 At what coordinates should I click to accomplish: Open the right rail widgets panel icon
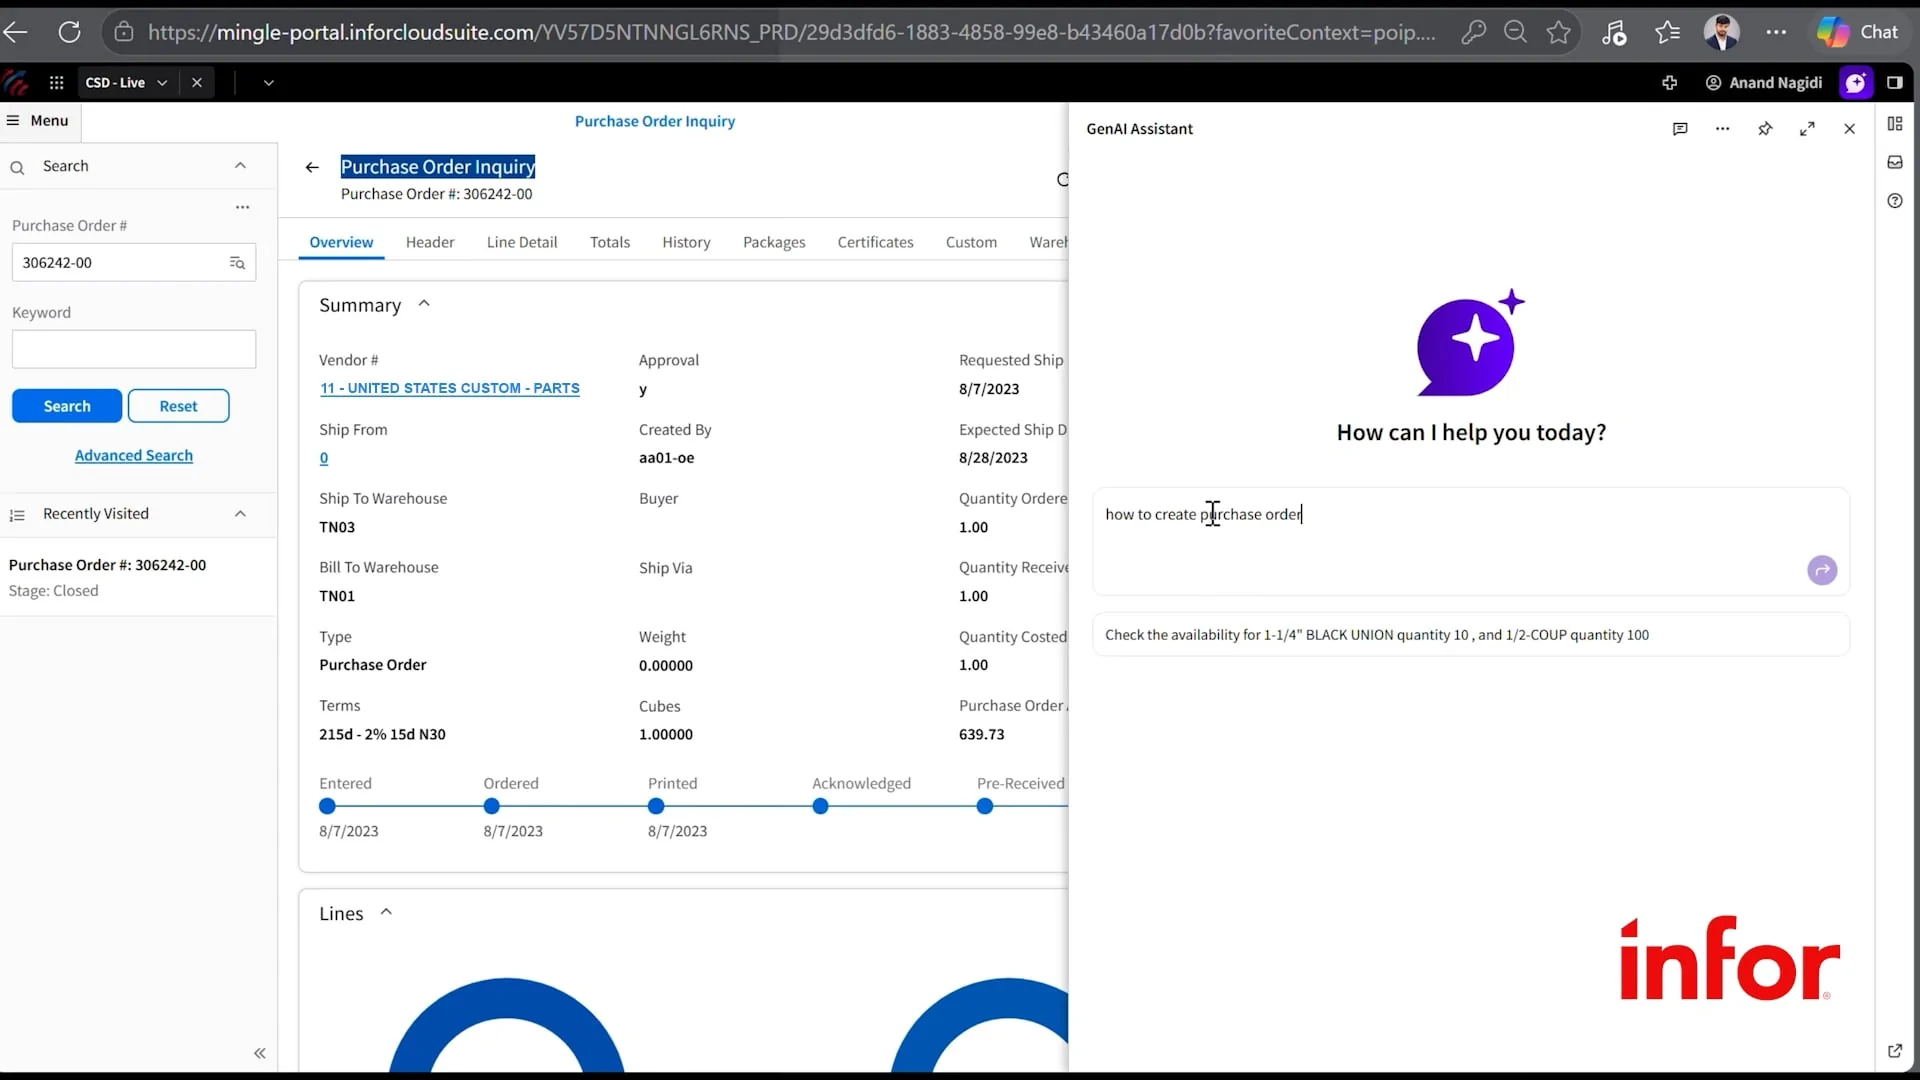(x=1895, y=124)
